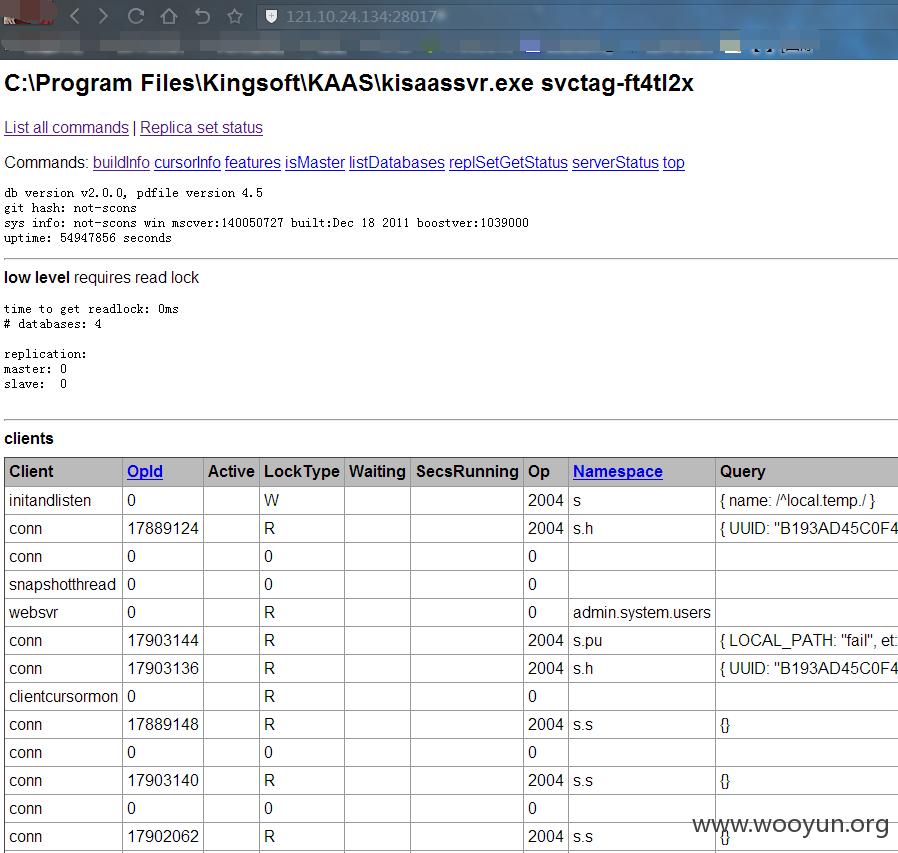The width and height of the screenshot is (898, 853).
Task: Select the clientcursormon client cell
Action: [64, 697]
